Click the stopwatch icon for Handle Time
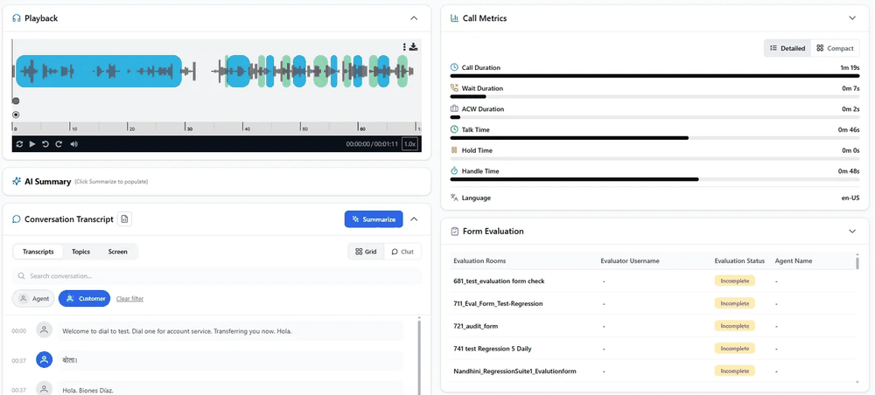Image resolution: width=875 pixels, height=395 pixels. [454, 171]
